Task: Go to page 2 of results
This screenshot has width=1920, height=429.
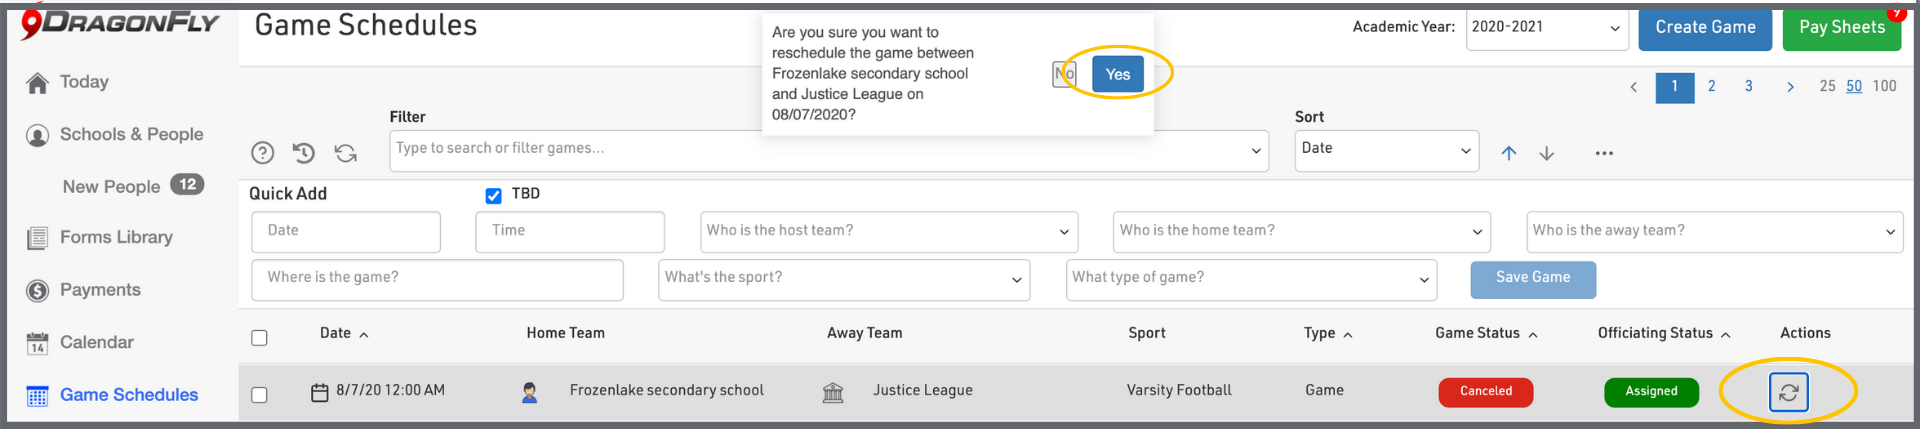Action: pos(1712,86)
